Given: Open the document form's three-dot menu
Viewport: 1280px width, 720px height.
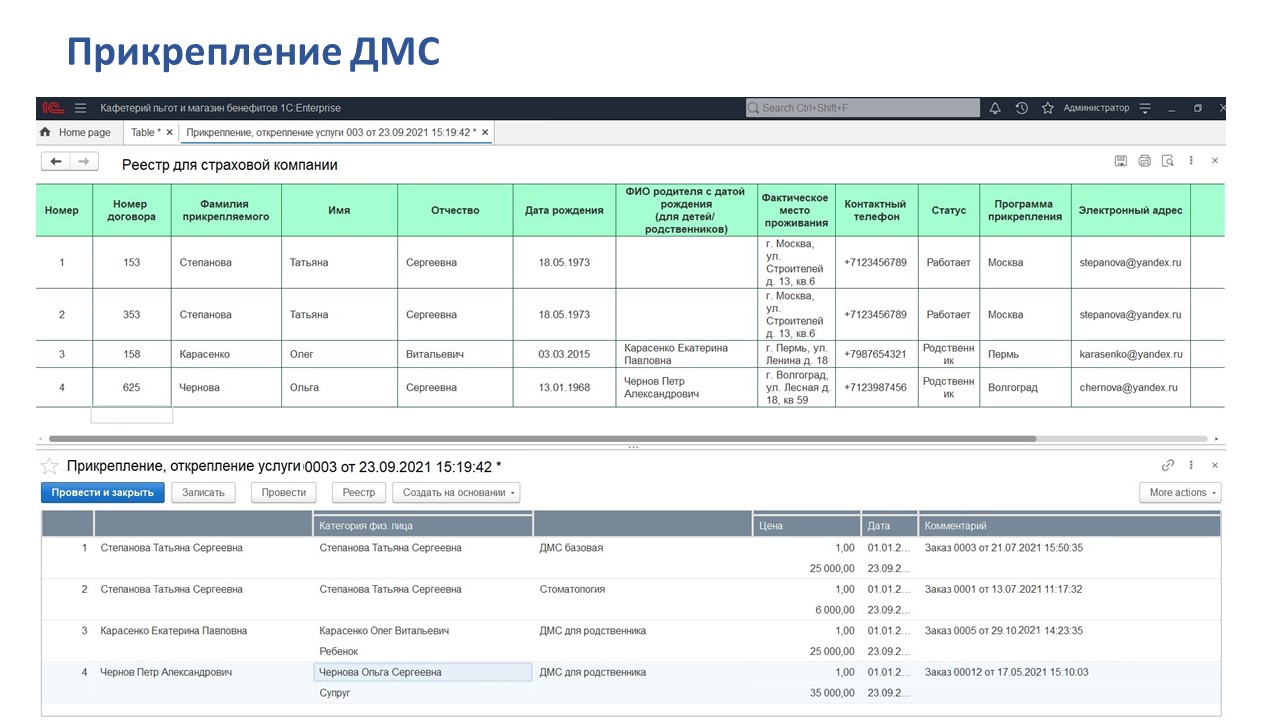Looking at the screenshot, I should click(x=1191, y=465).
